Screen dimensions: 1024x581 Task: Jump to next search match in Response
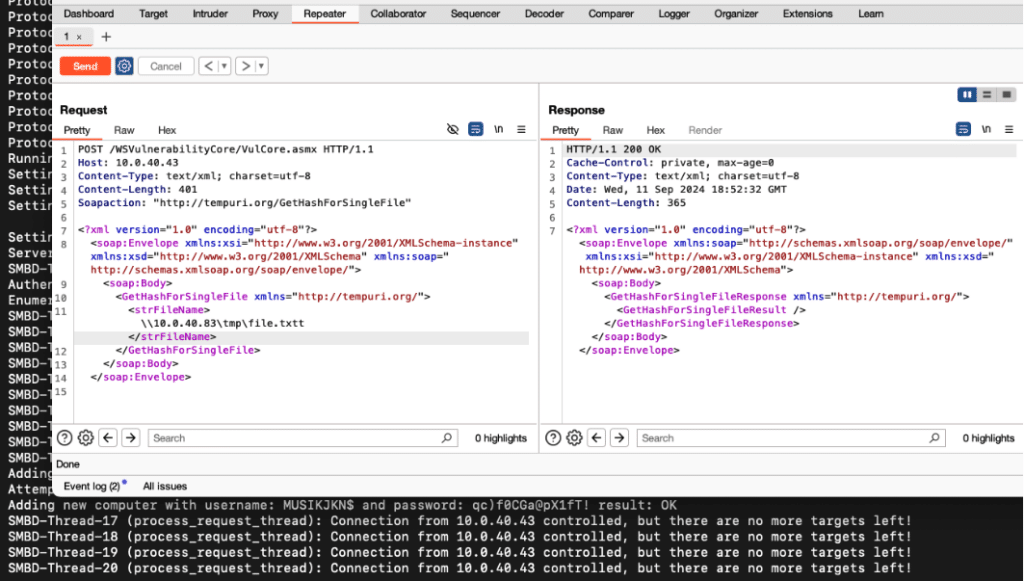click(x=619, y=438)
